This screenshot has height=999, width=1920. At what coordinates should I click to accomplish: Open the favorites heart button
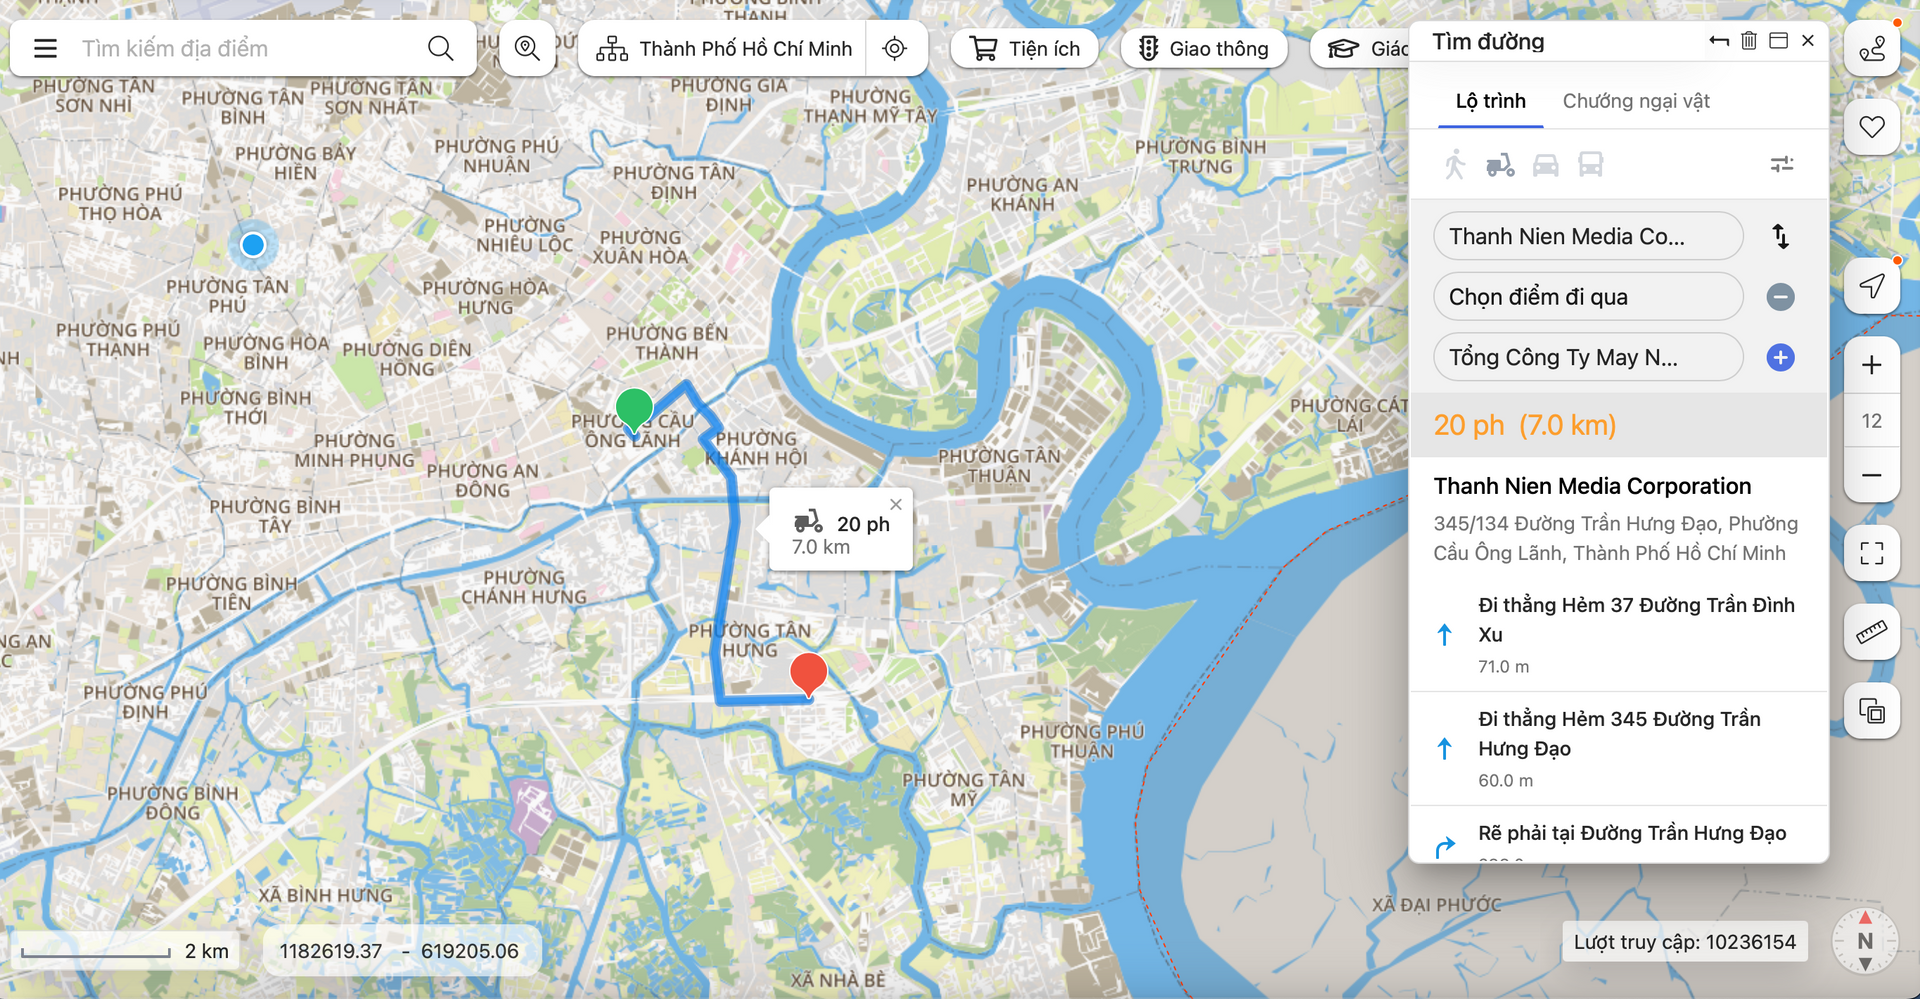tap(1871, 127)
